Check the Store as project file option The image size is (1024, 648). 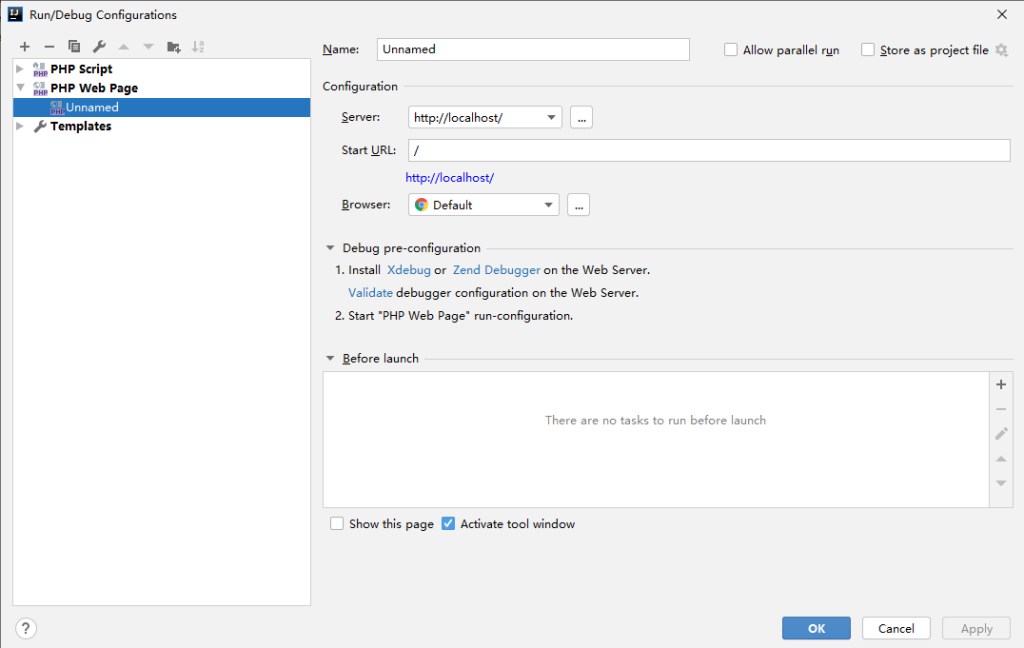[868, 50]
